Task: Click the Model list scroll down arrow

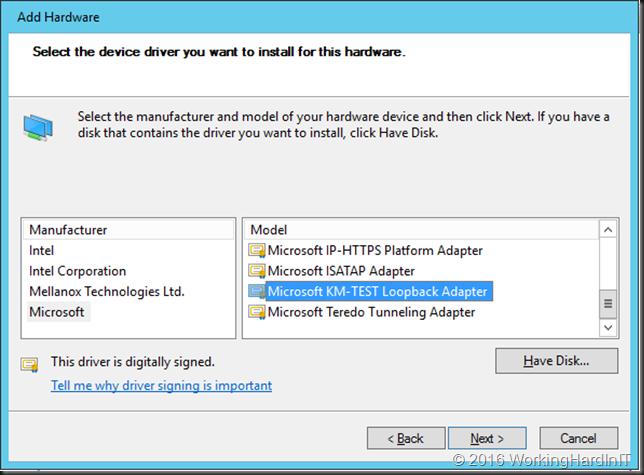Action: click(608, 328)
